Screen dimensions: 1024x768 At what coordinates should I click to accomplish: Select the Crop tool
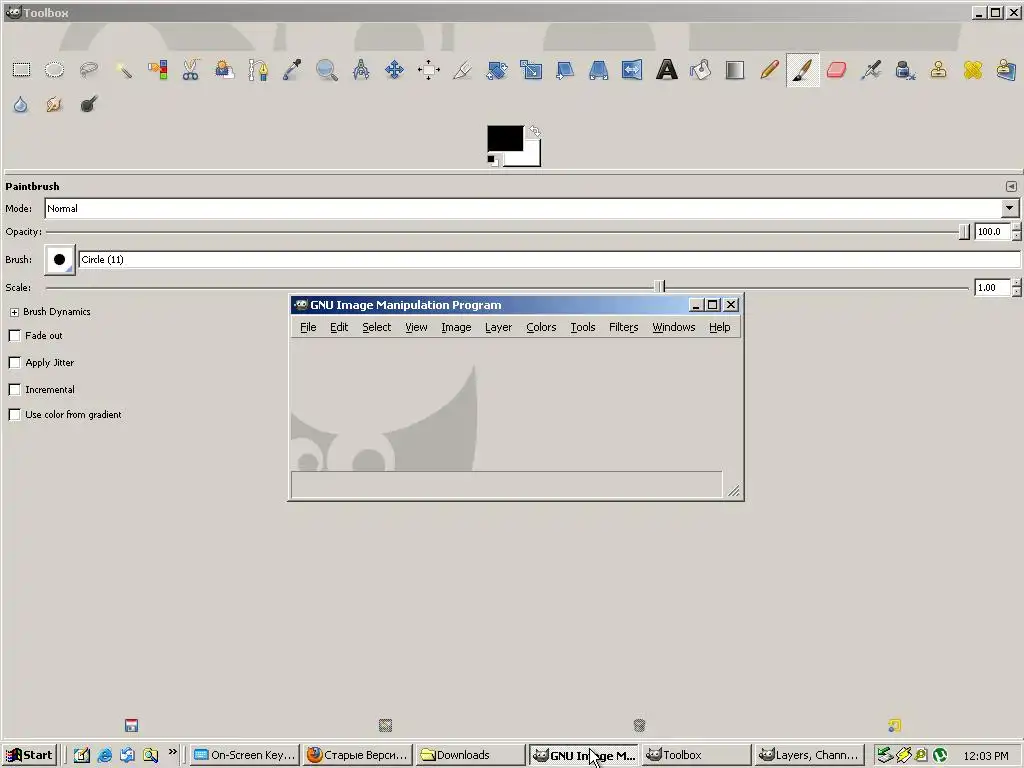(x=462, y=70)
